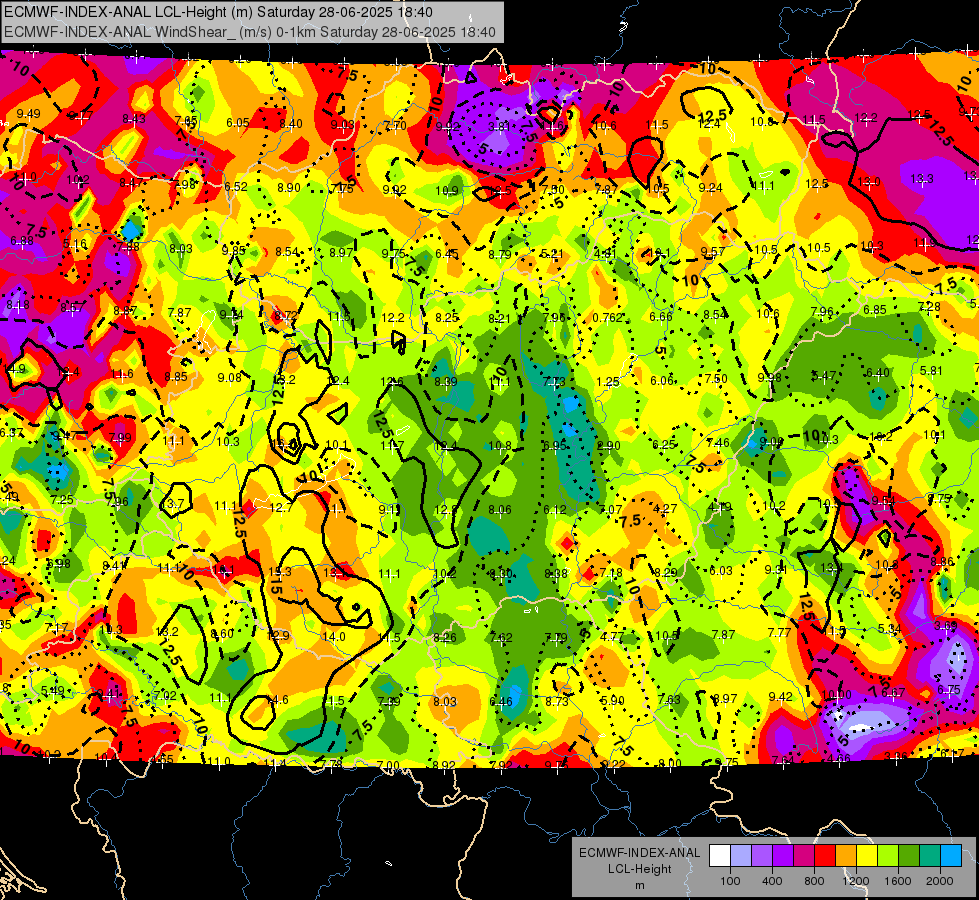
Task: Click the wind shear value '5.47'
Action: [x=824, y=376]
